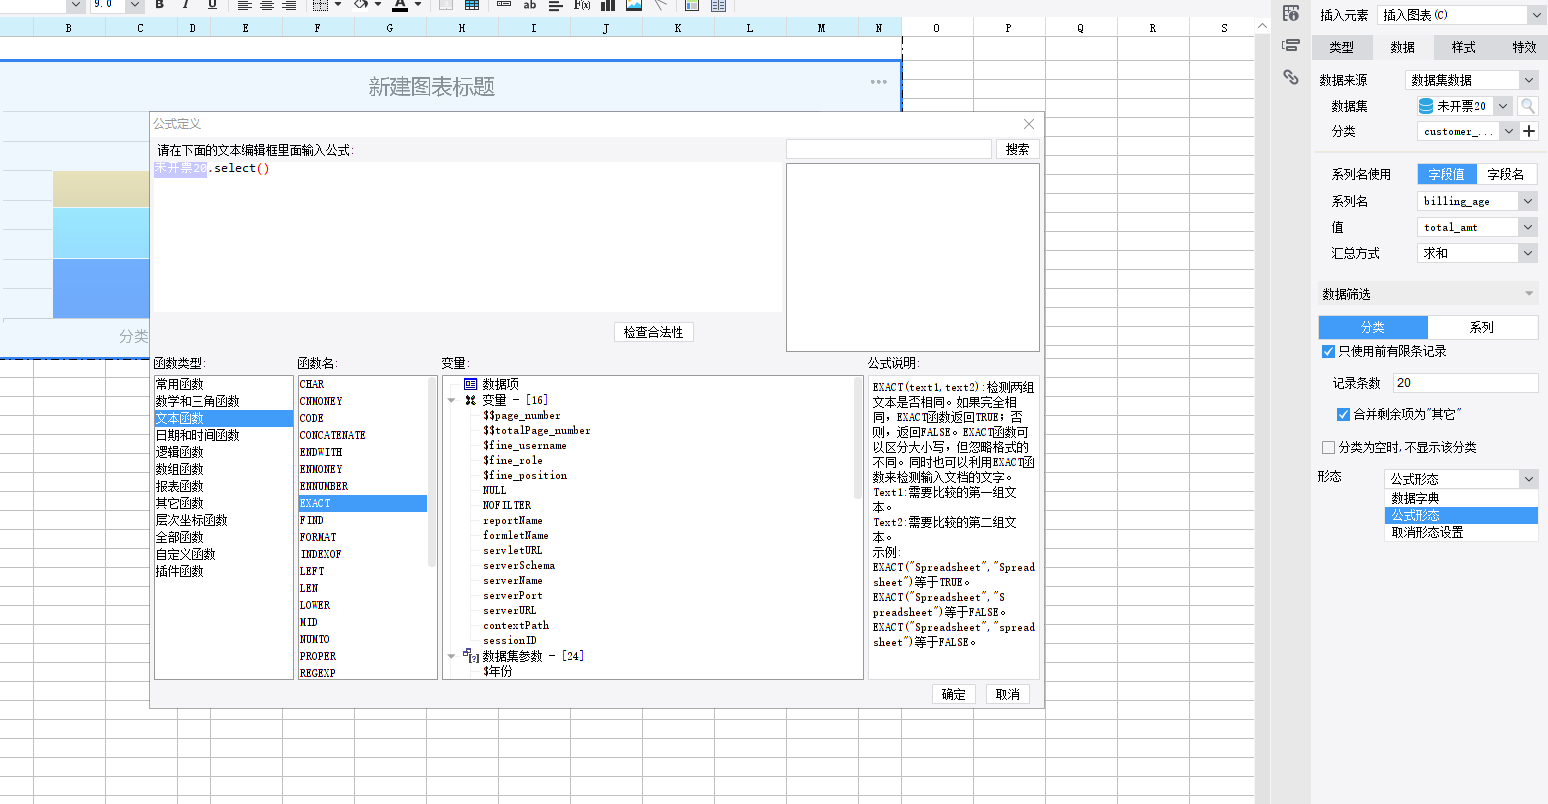Choose 公式形态 from the 形态 list
This screenshot has width=1548, height=804.
(x=1461, y=515)
